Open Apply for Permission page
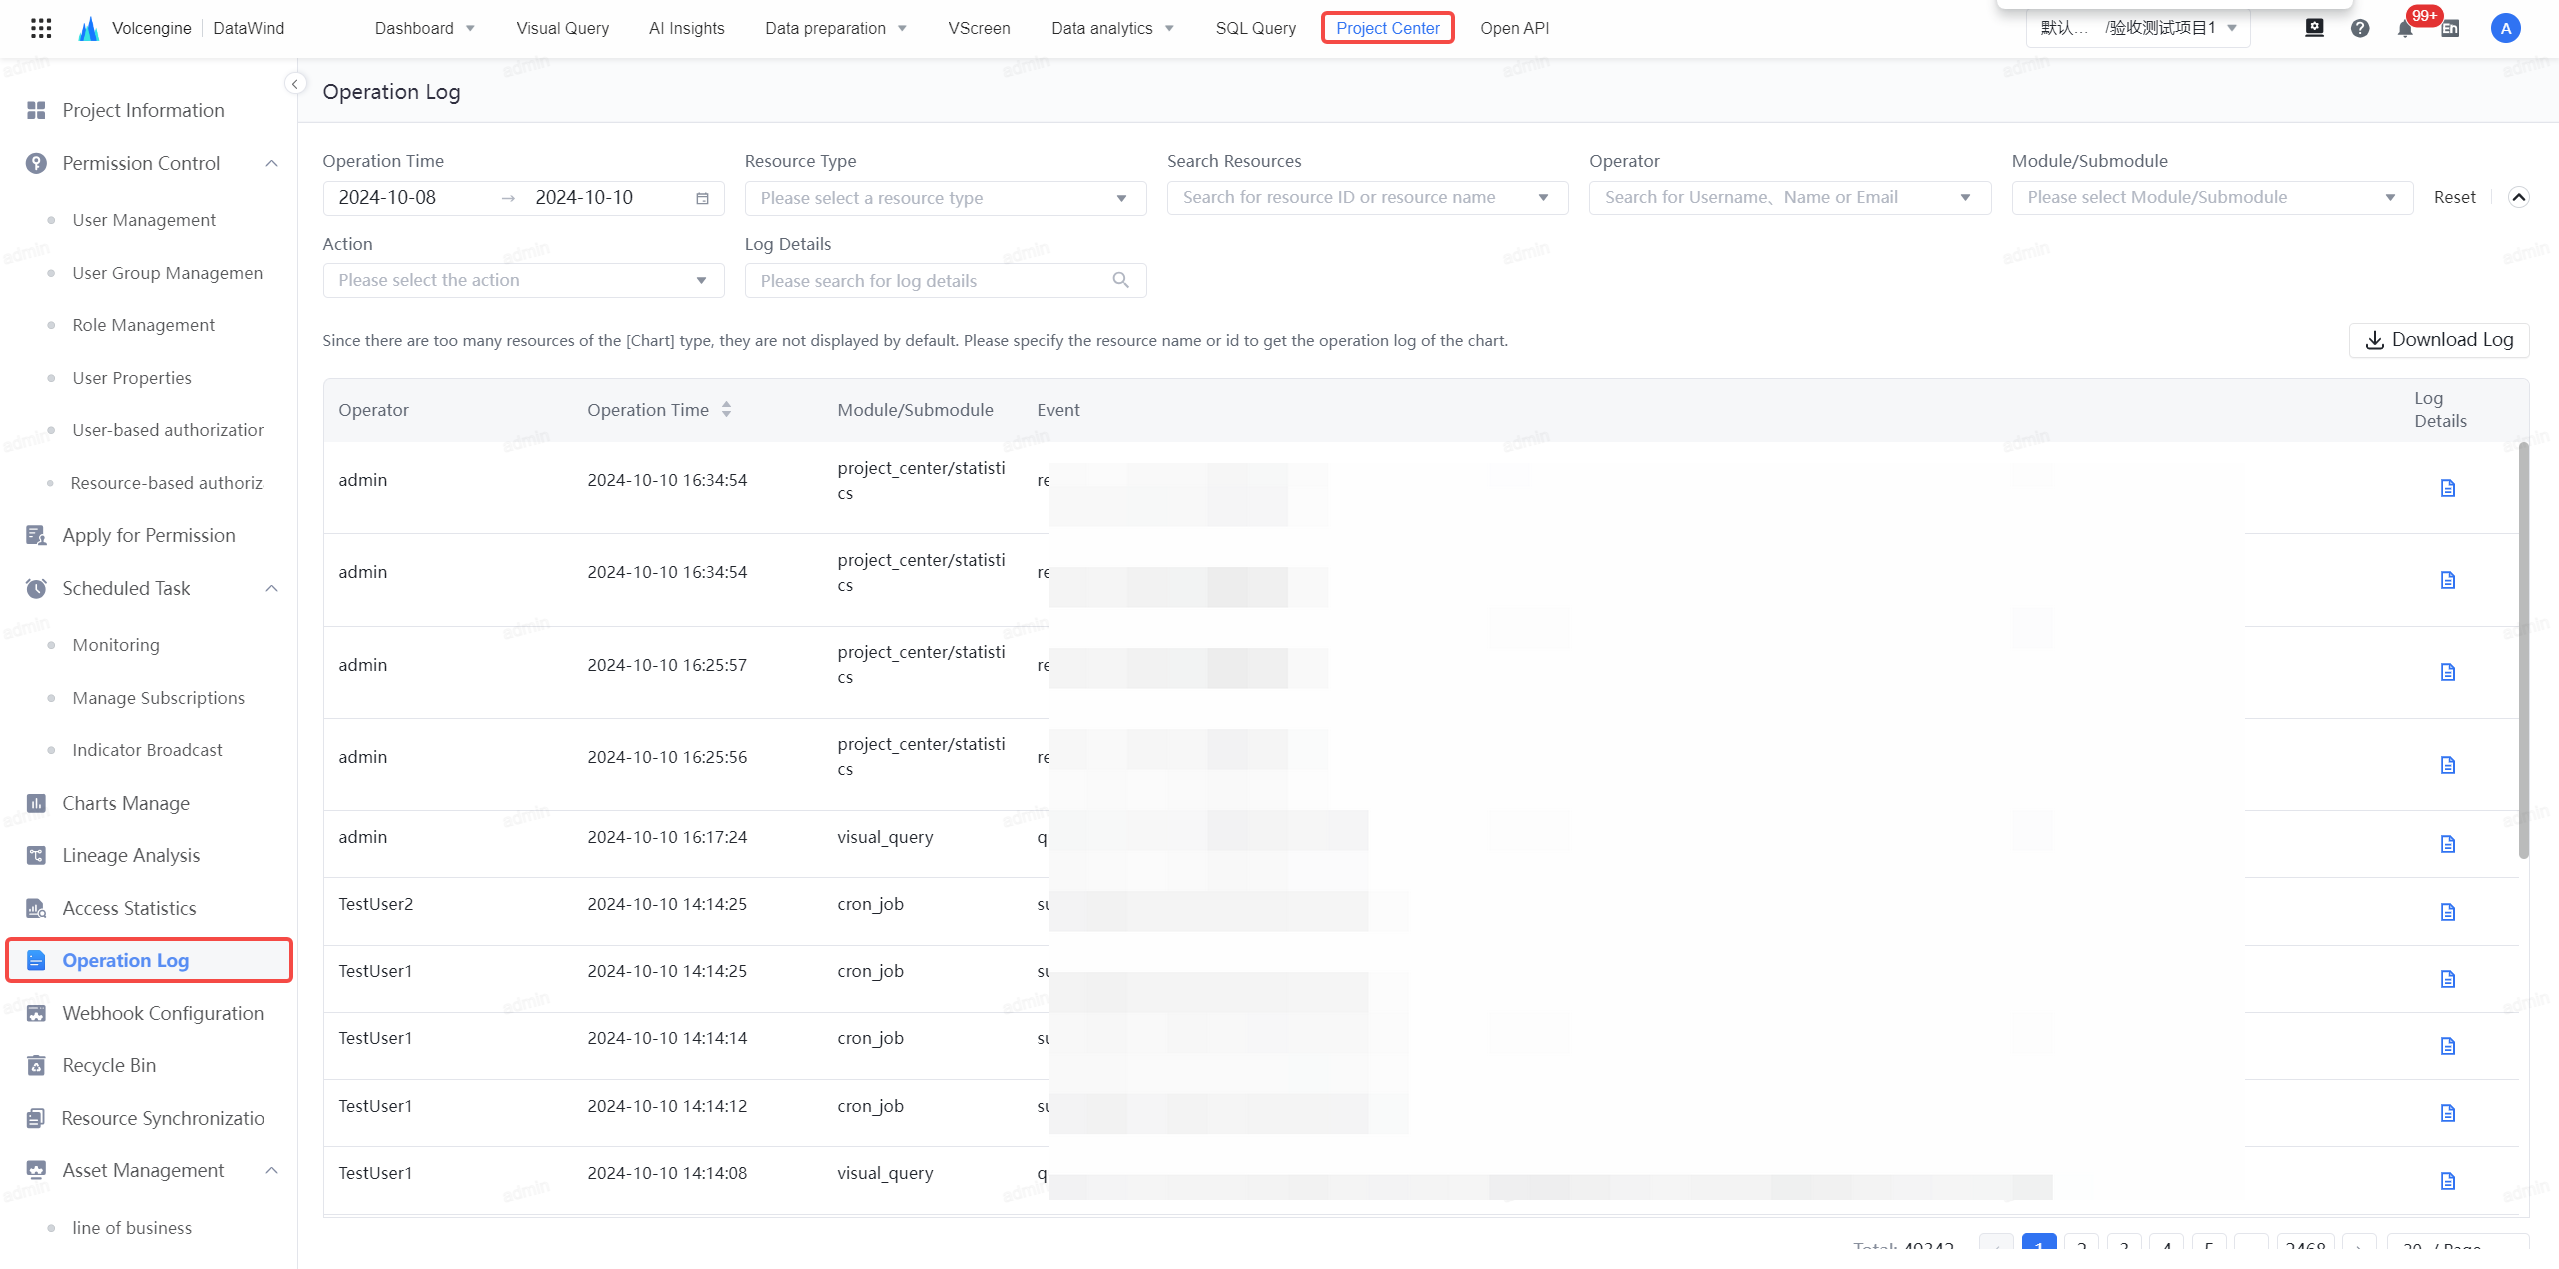 [149, 535]
